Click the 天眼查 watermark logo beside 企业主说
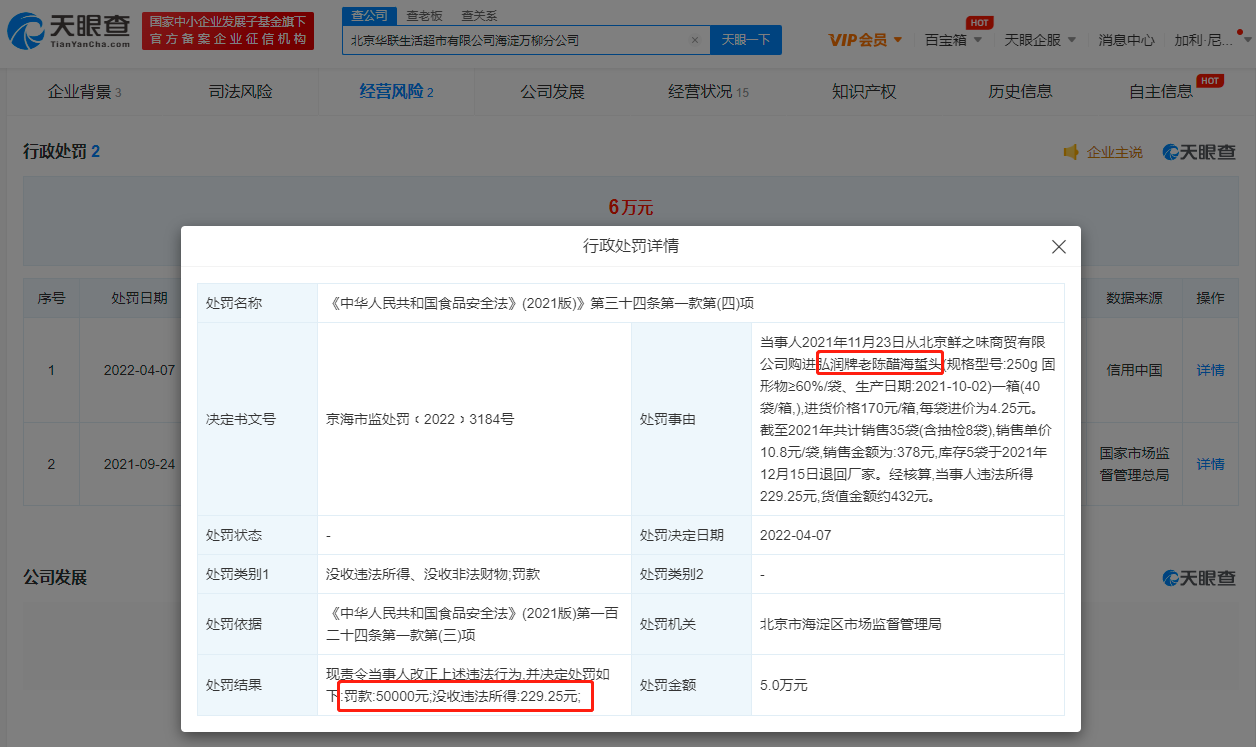 coord(1198,152)
